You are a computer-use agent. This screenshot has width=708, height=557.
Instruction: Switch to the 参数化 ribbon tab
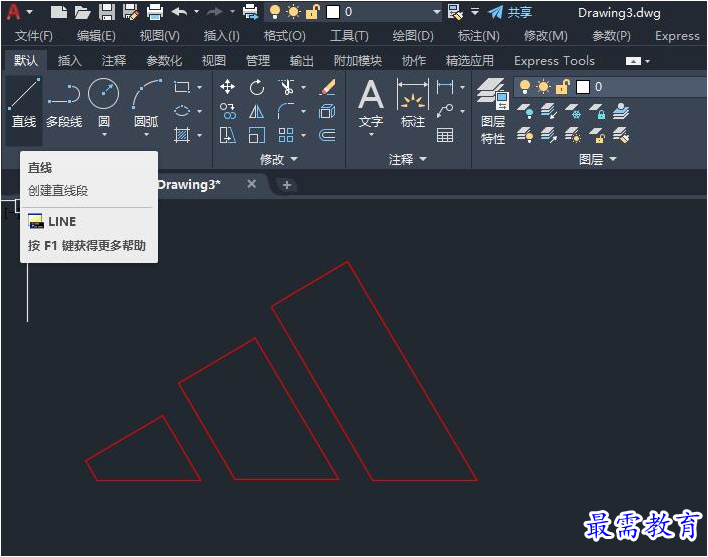(x=164, y=60)
